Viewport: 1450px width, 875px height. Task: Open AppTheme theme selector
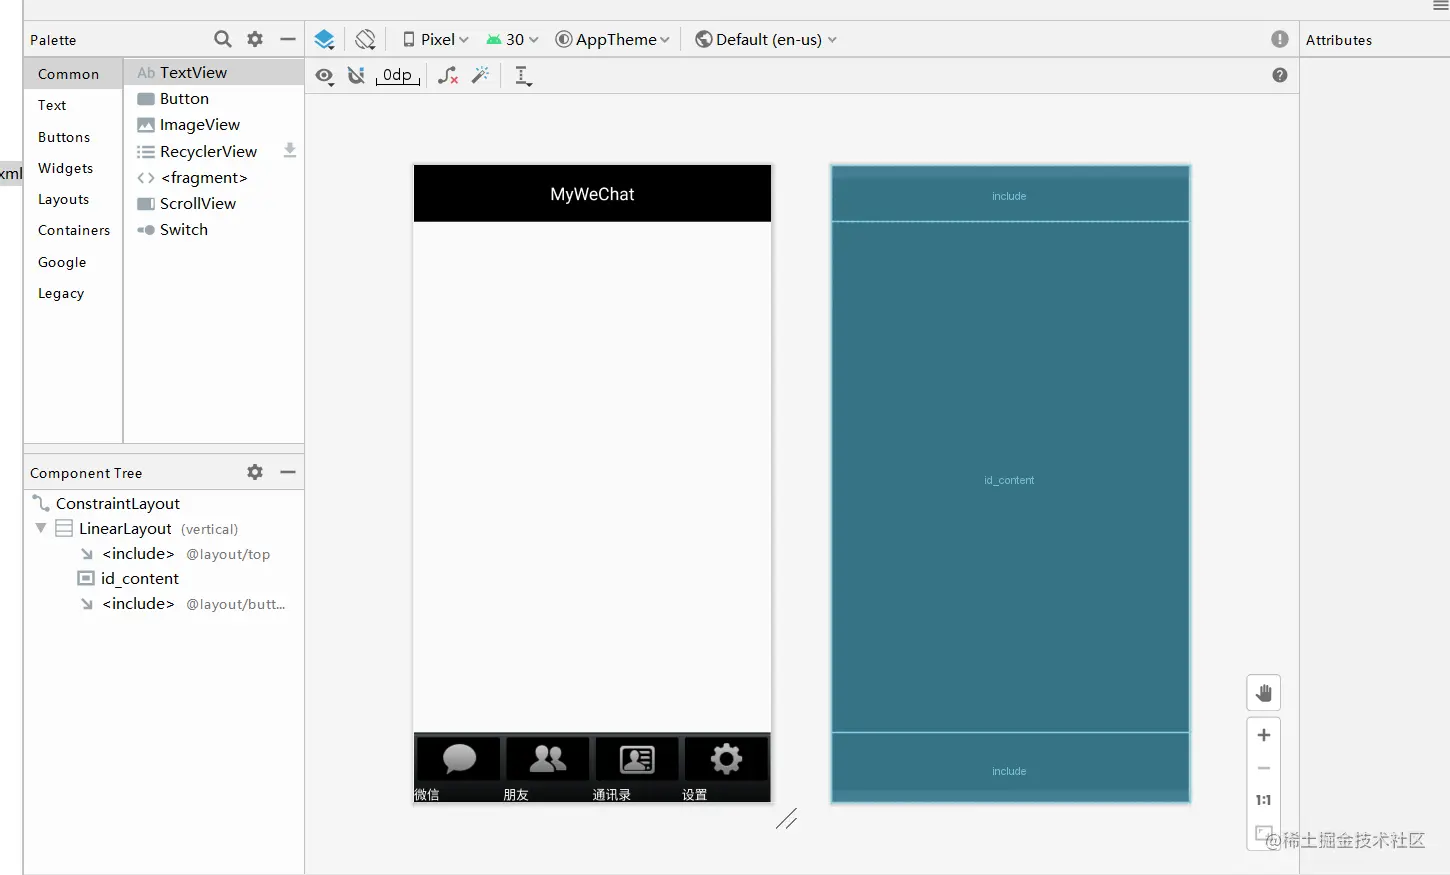tap(612, 39)
